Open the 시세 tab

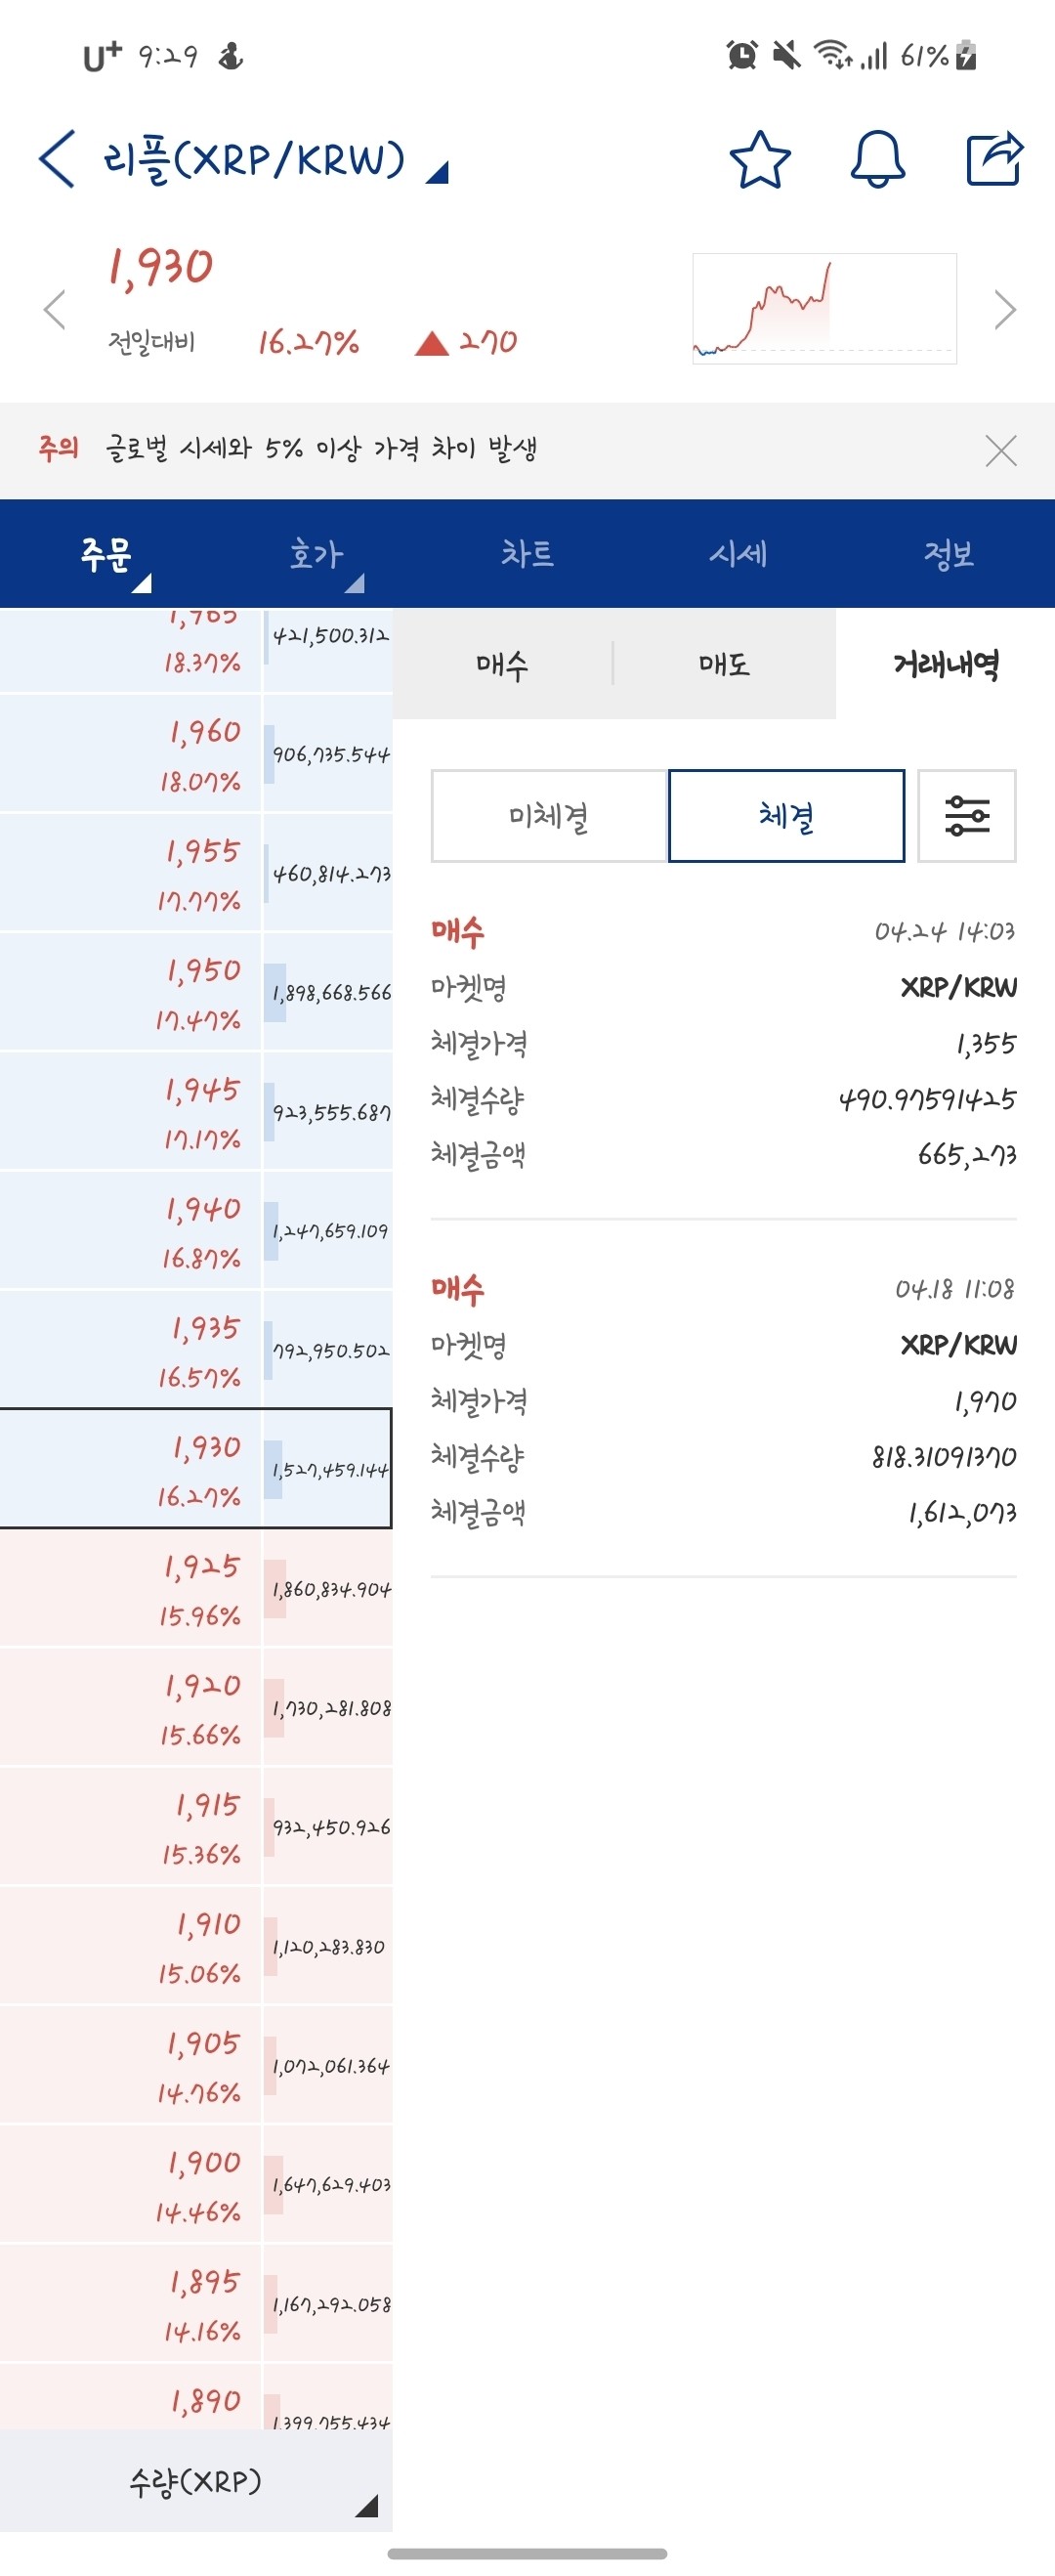pos(738,554)
